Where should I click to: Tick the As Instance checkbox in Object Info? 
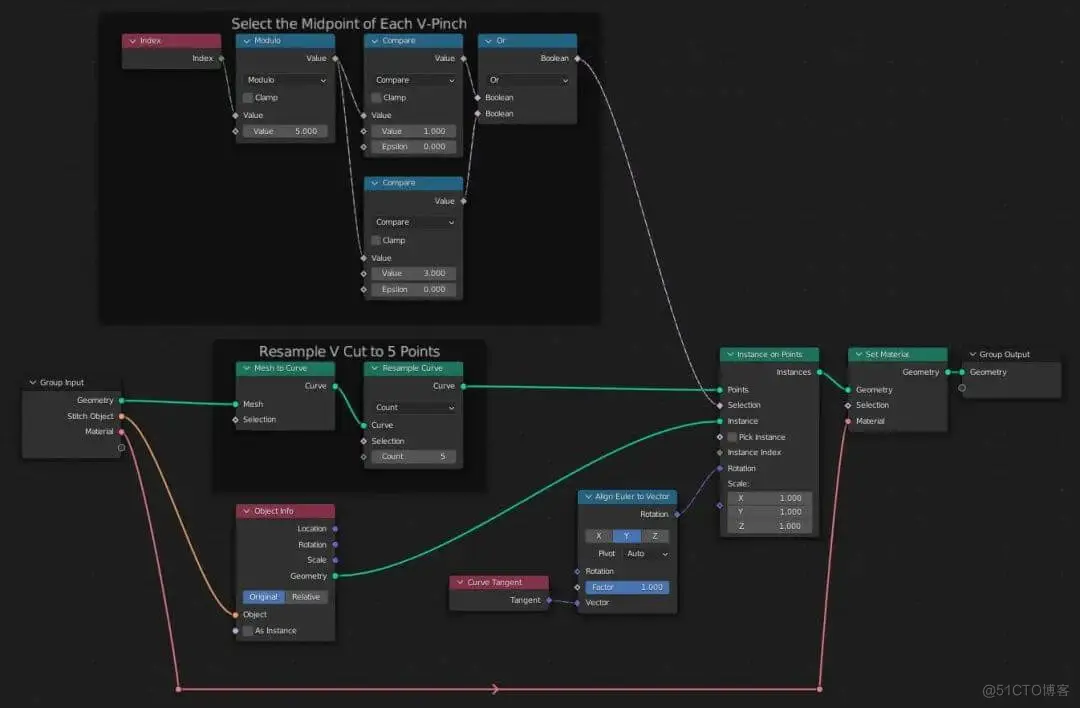[x=248, y=631]
